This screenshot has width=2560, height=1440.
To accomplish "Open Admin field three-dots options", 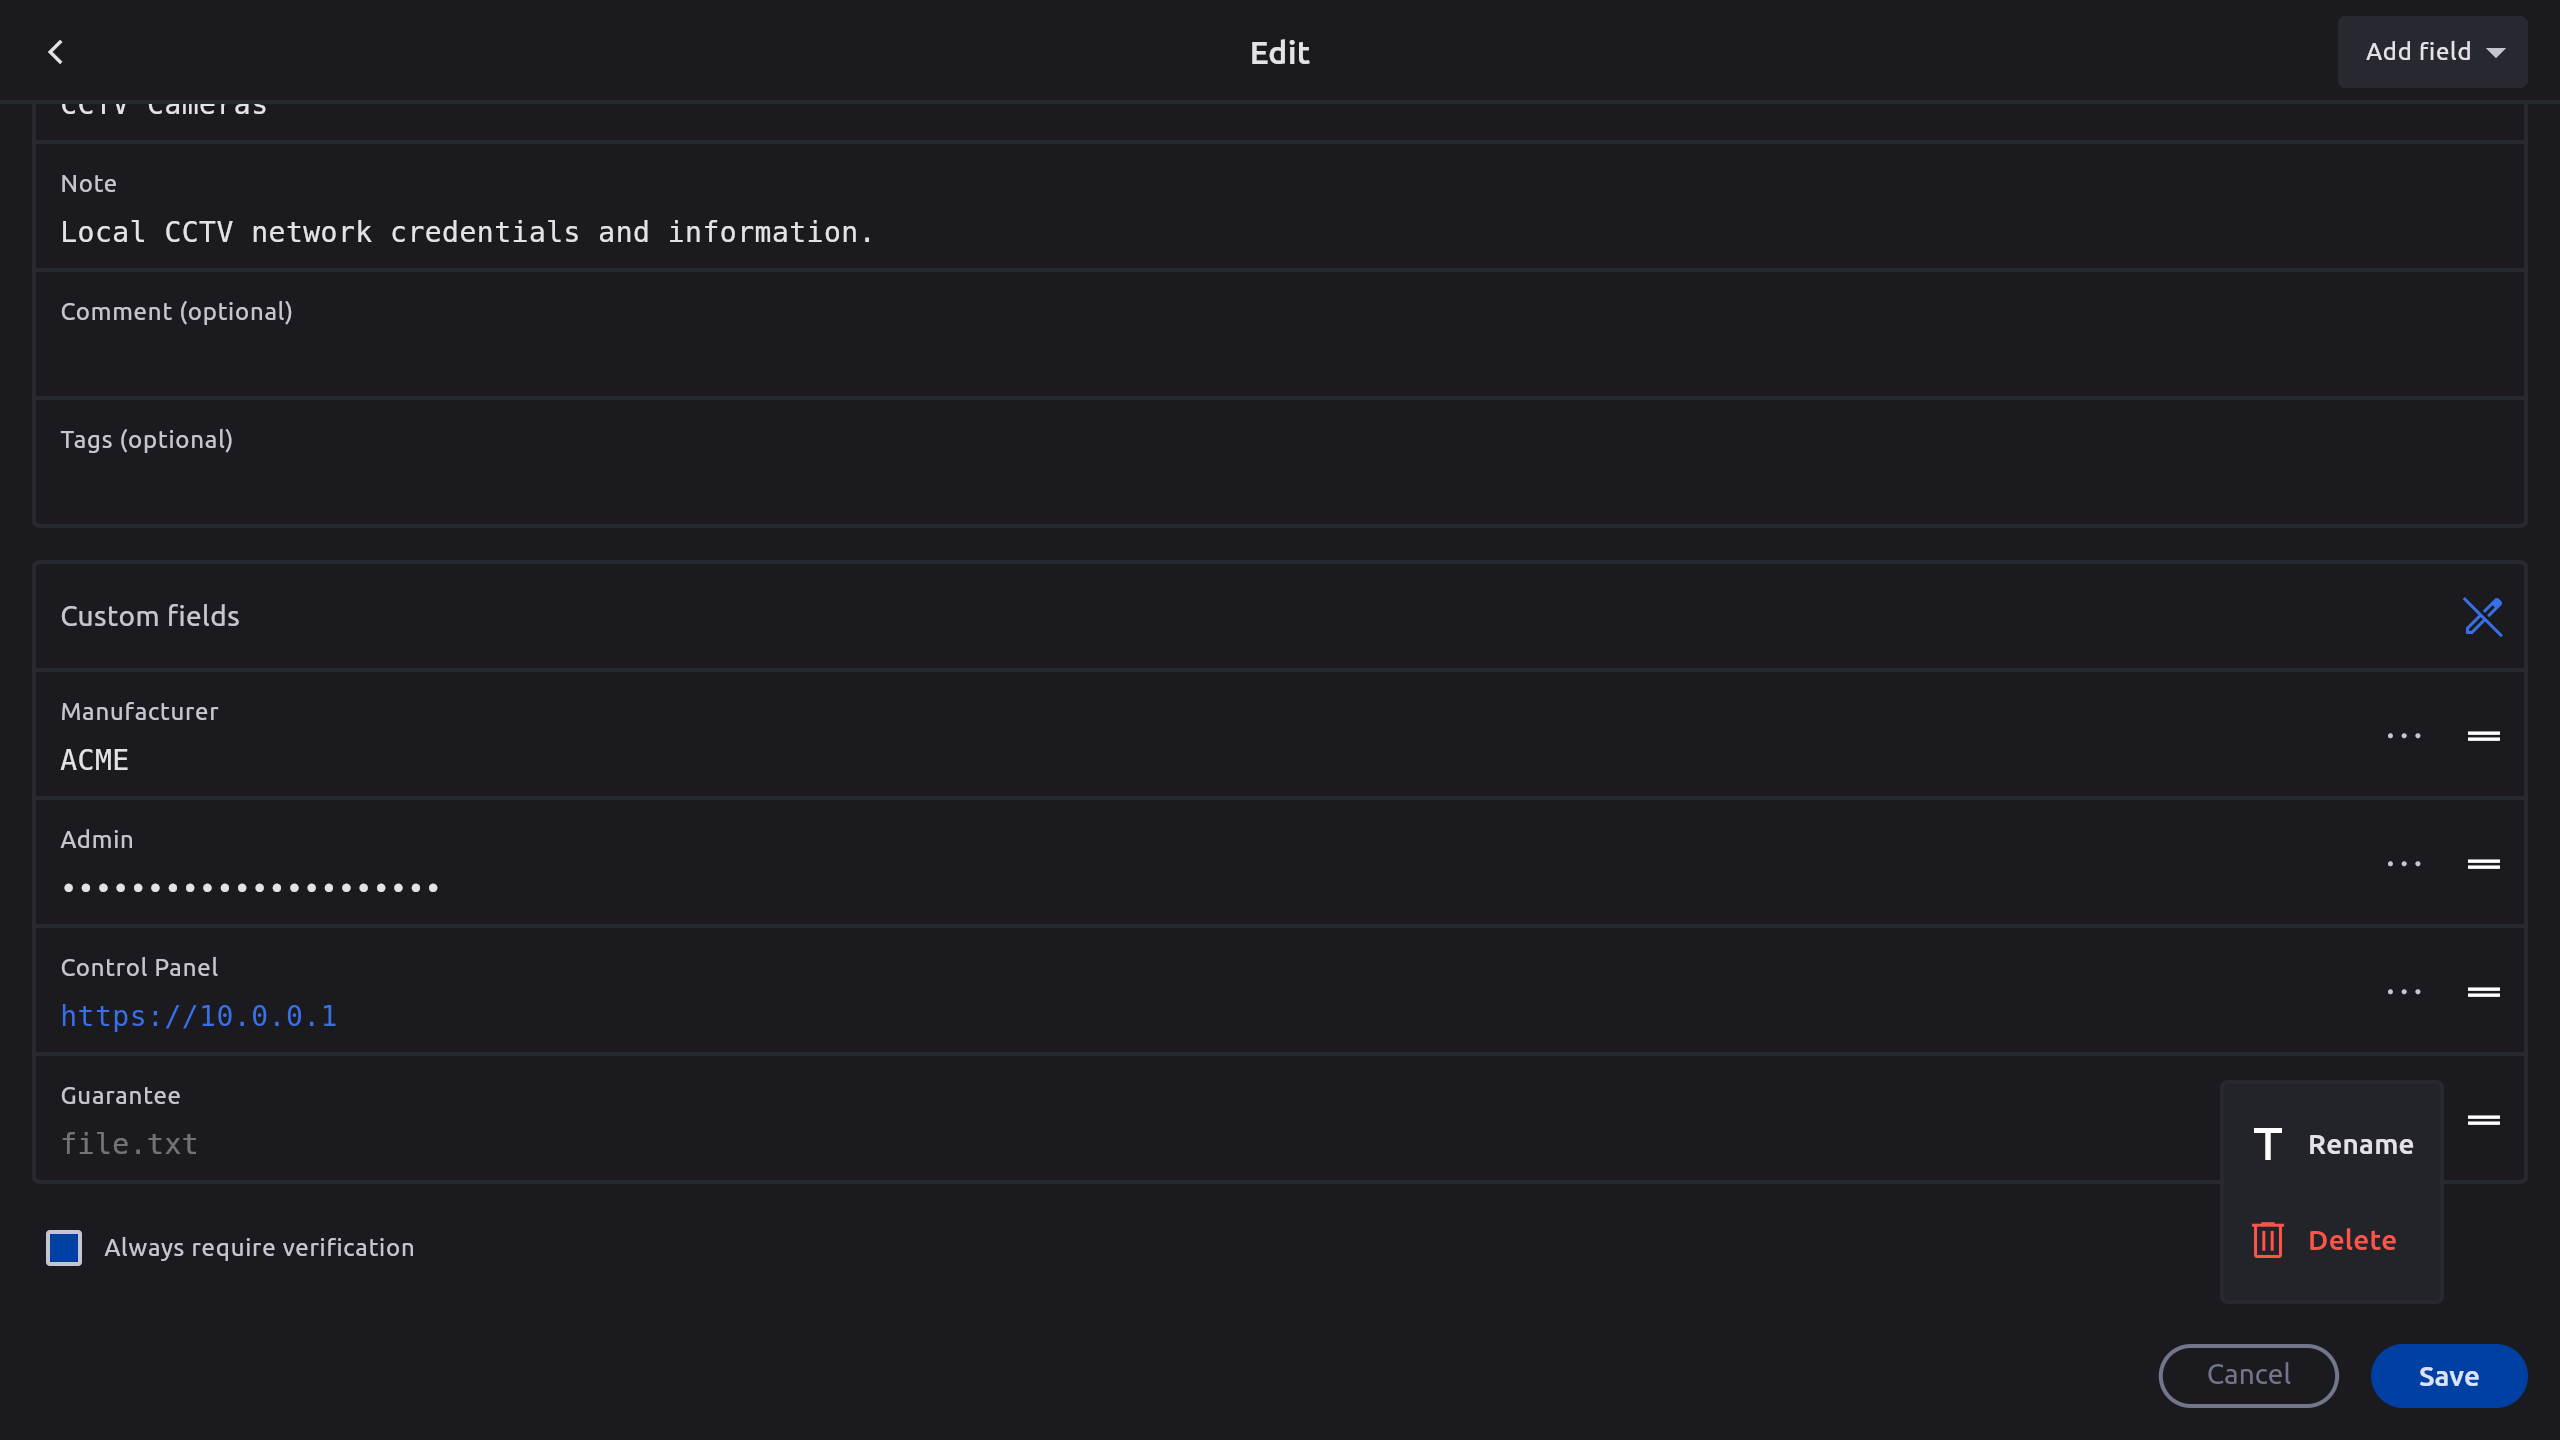I will click(2404, 864).
